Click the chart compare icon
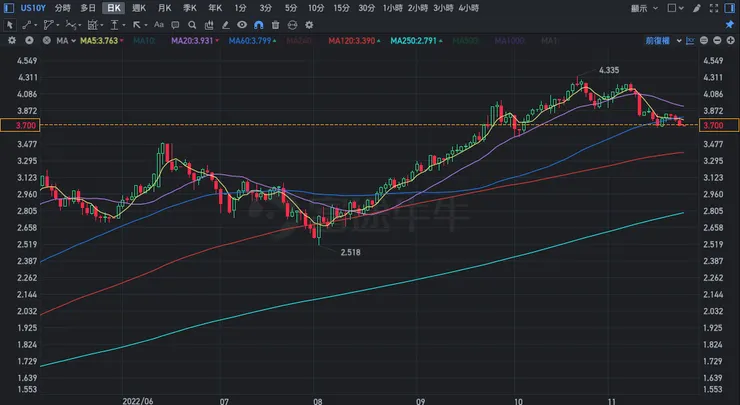This screenshot has height=405, width=740. pyautogui.click(x=690, y=41)
